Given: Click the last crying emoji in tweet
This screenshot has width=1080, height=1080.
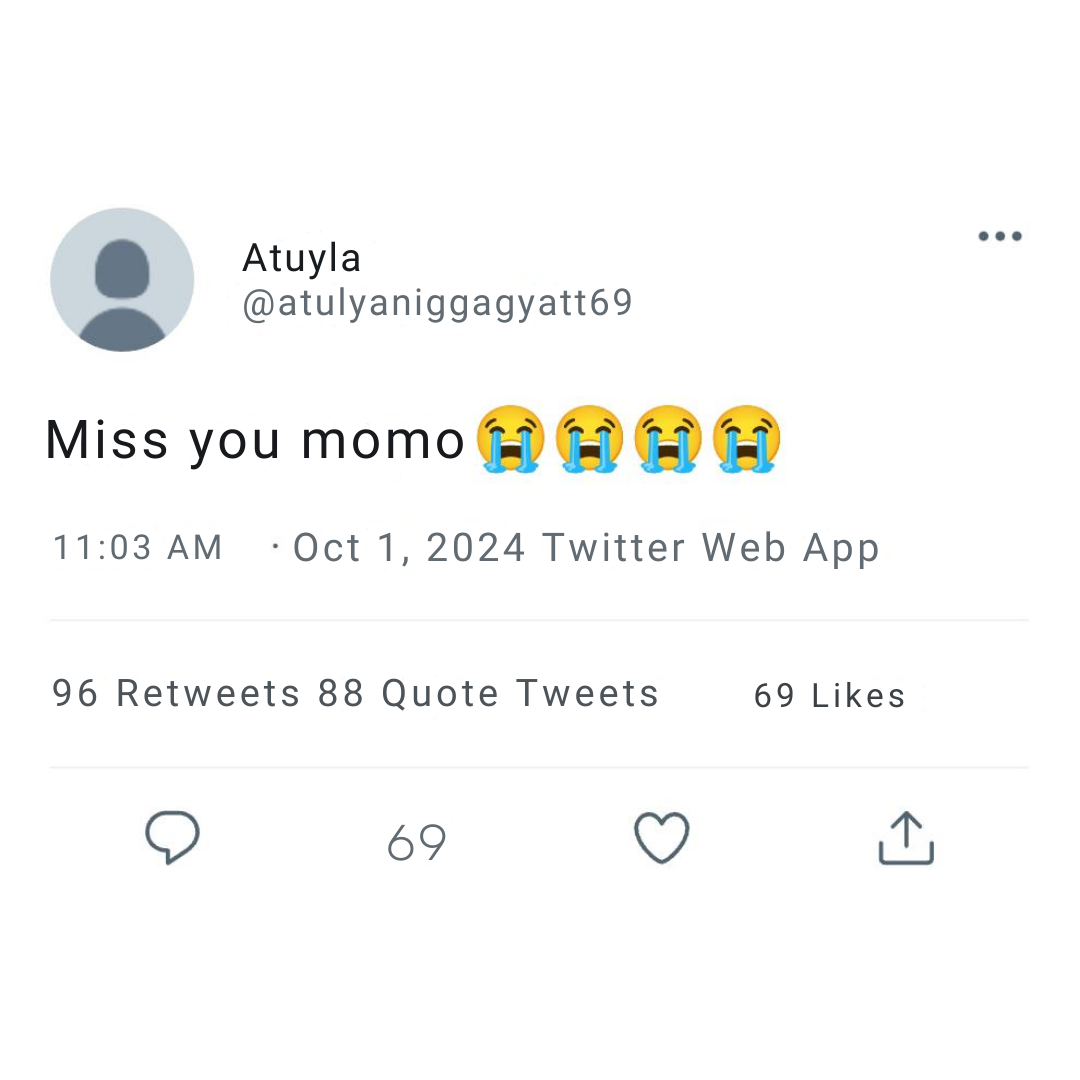Looking at the screenshot, I should [x=746, y=439].
